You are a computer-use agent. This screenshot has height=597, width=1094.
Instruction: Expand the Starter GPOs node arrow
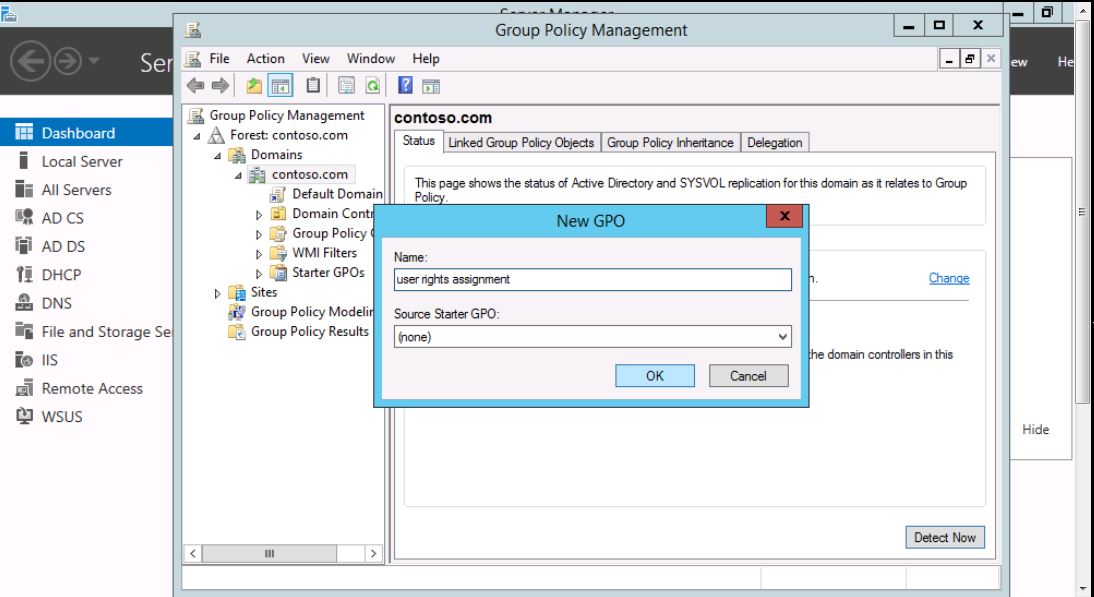(x=258, y=273)
